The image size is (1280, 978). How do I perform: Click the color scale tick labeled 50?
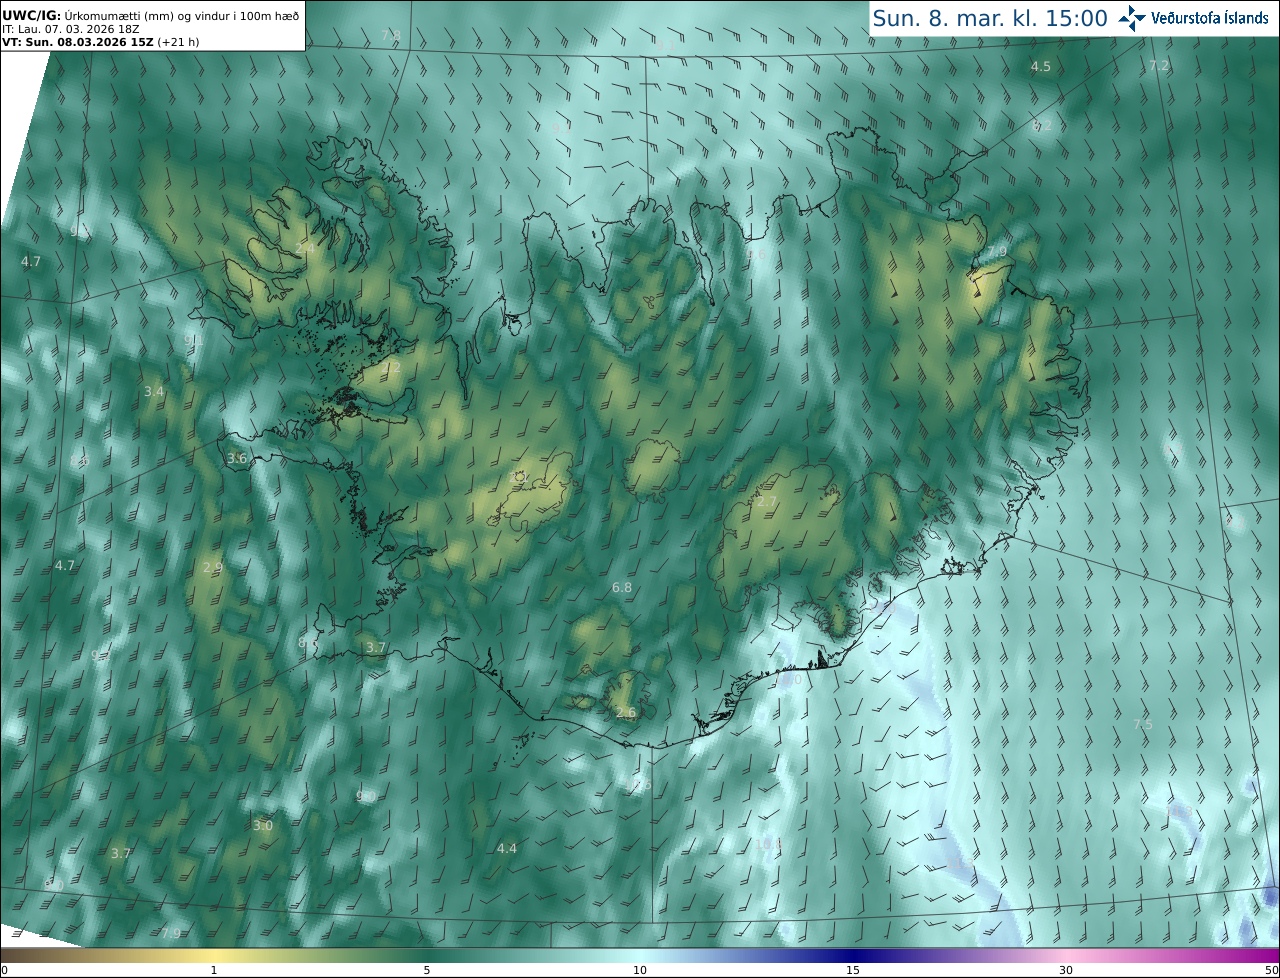point(1272,970)
